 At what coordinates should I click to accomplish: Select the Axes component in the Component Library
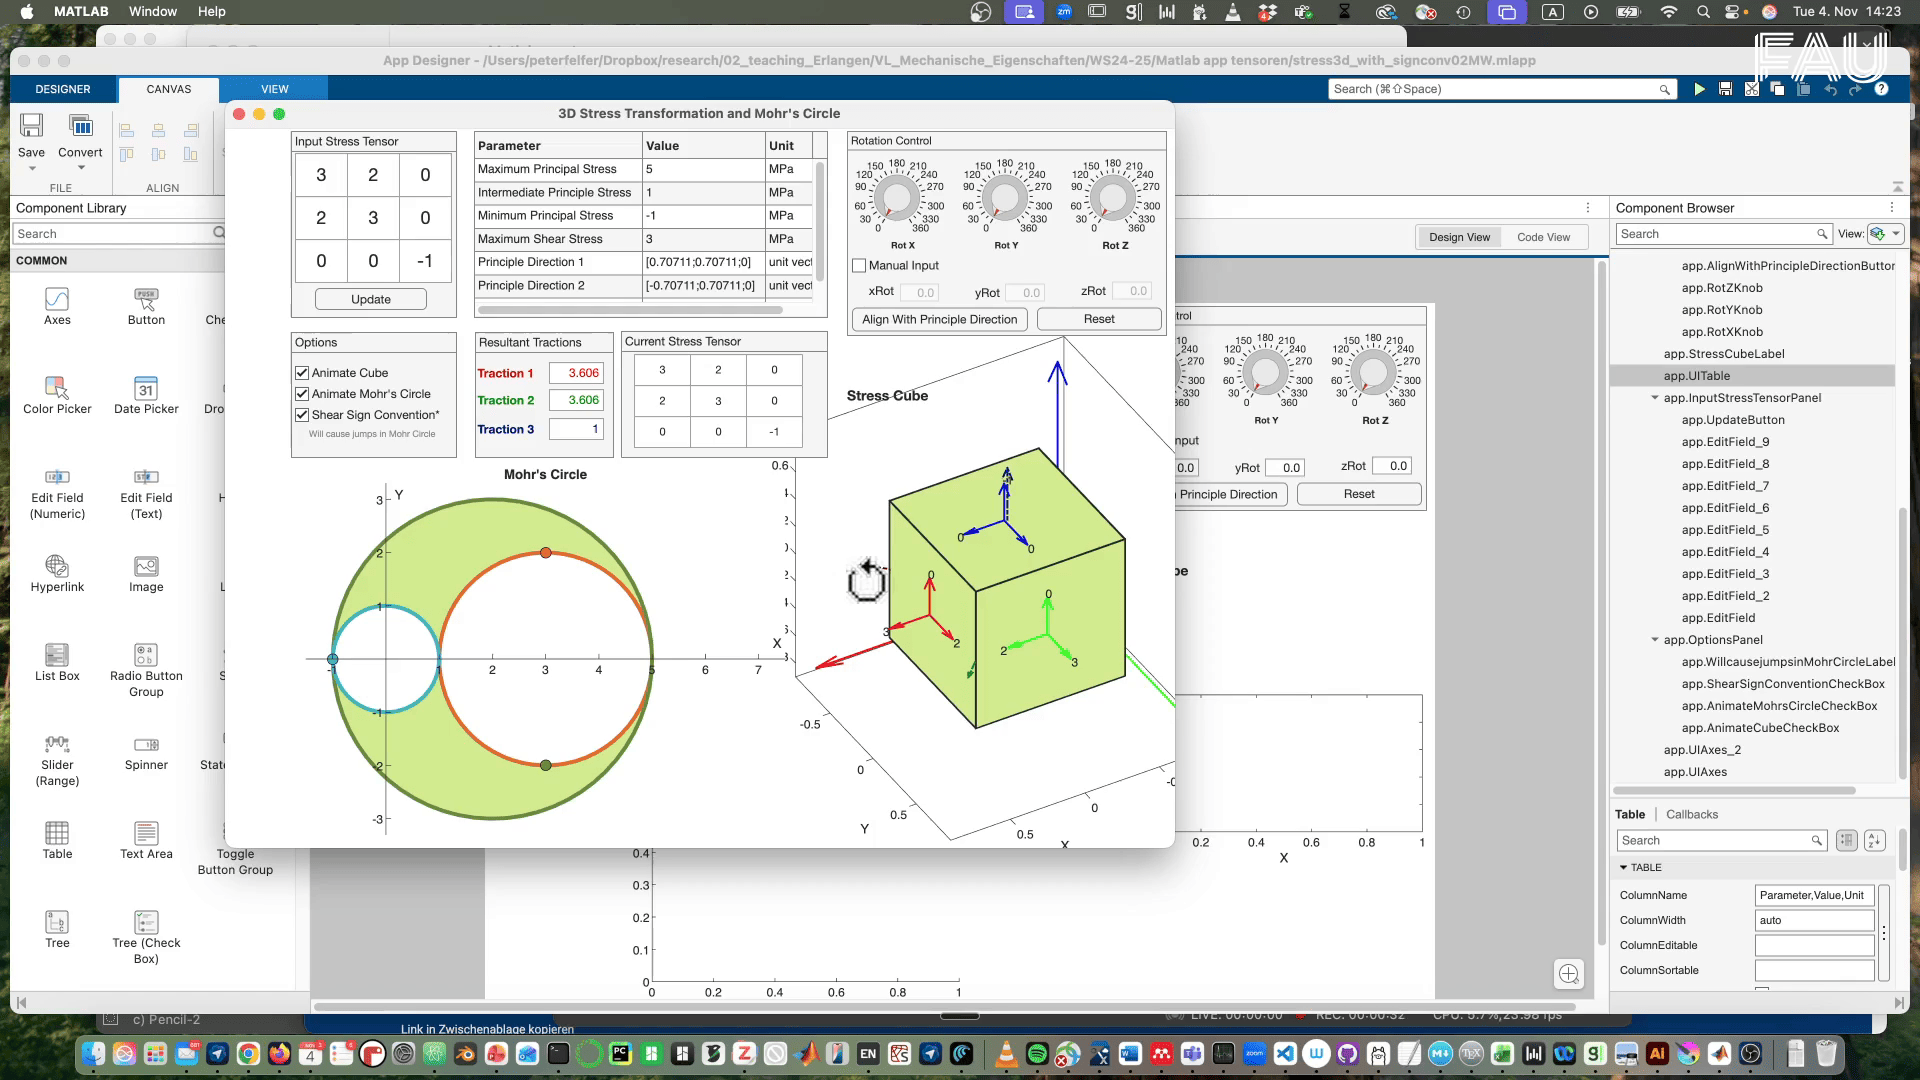click(57, 305)
